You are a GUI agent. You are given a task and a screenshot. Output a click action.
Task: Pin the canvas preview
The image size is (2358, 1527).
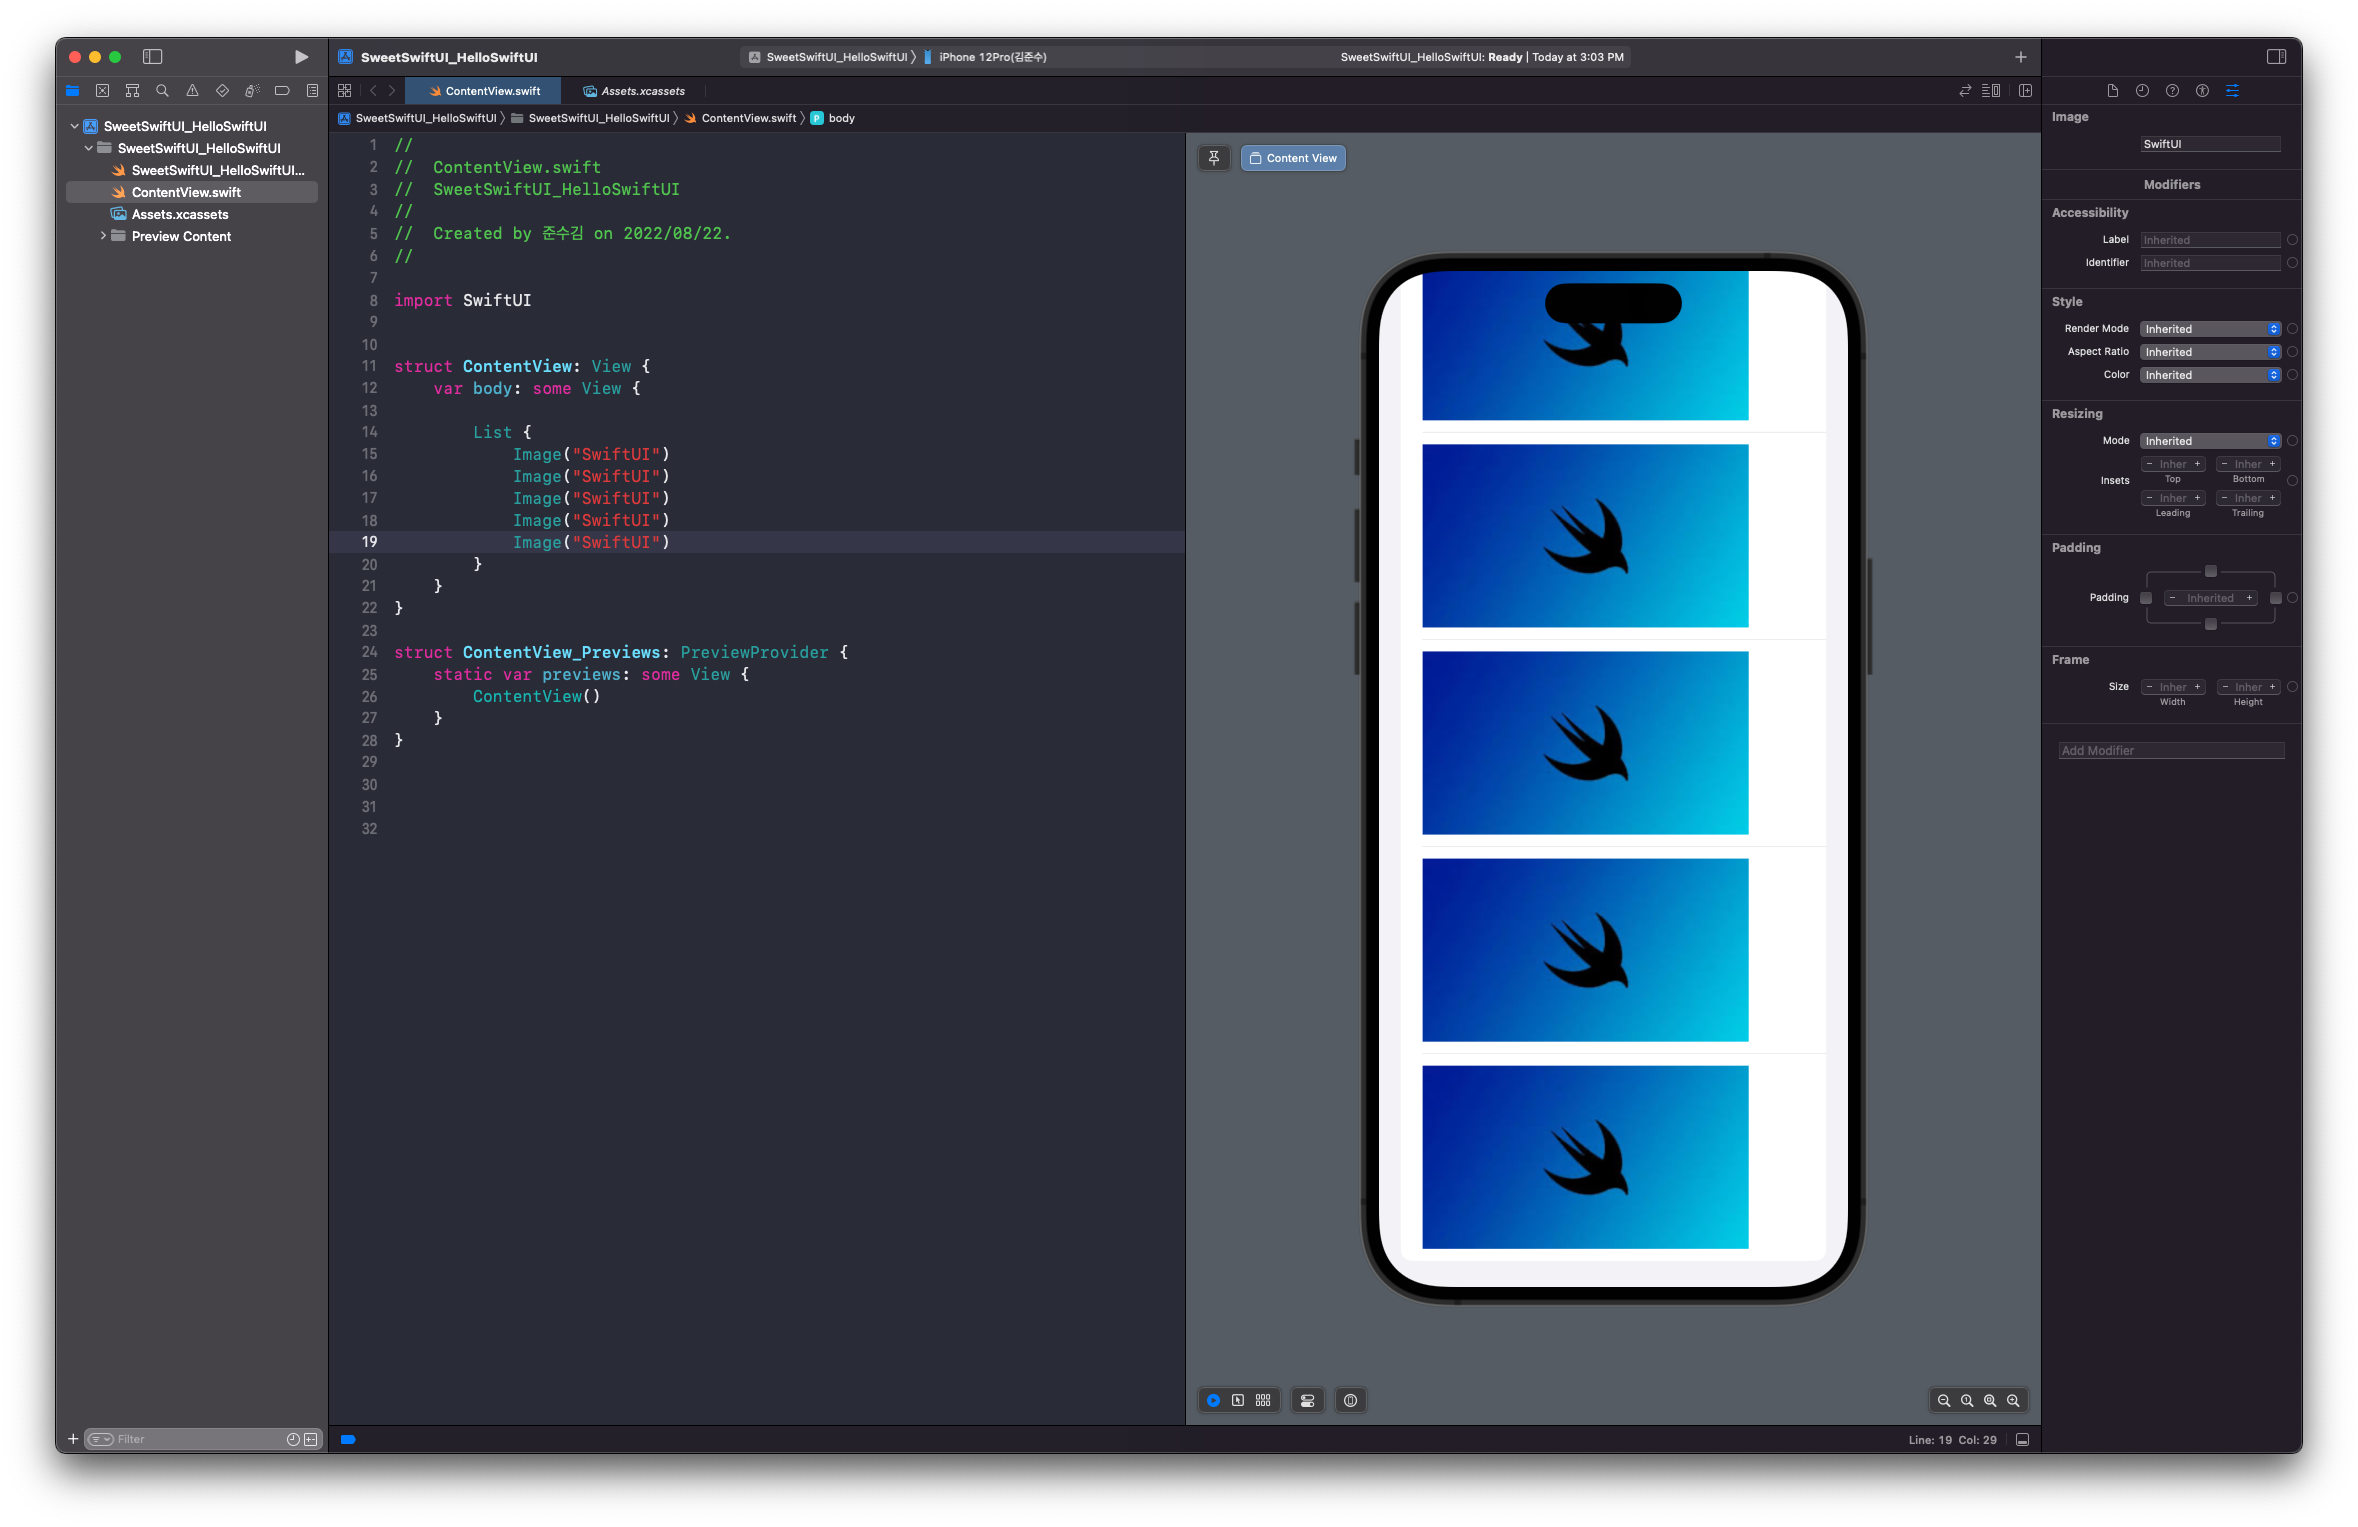pos(1213,158)
